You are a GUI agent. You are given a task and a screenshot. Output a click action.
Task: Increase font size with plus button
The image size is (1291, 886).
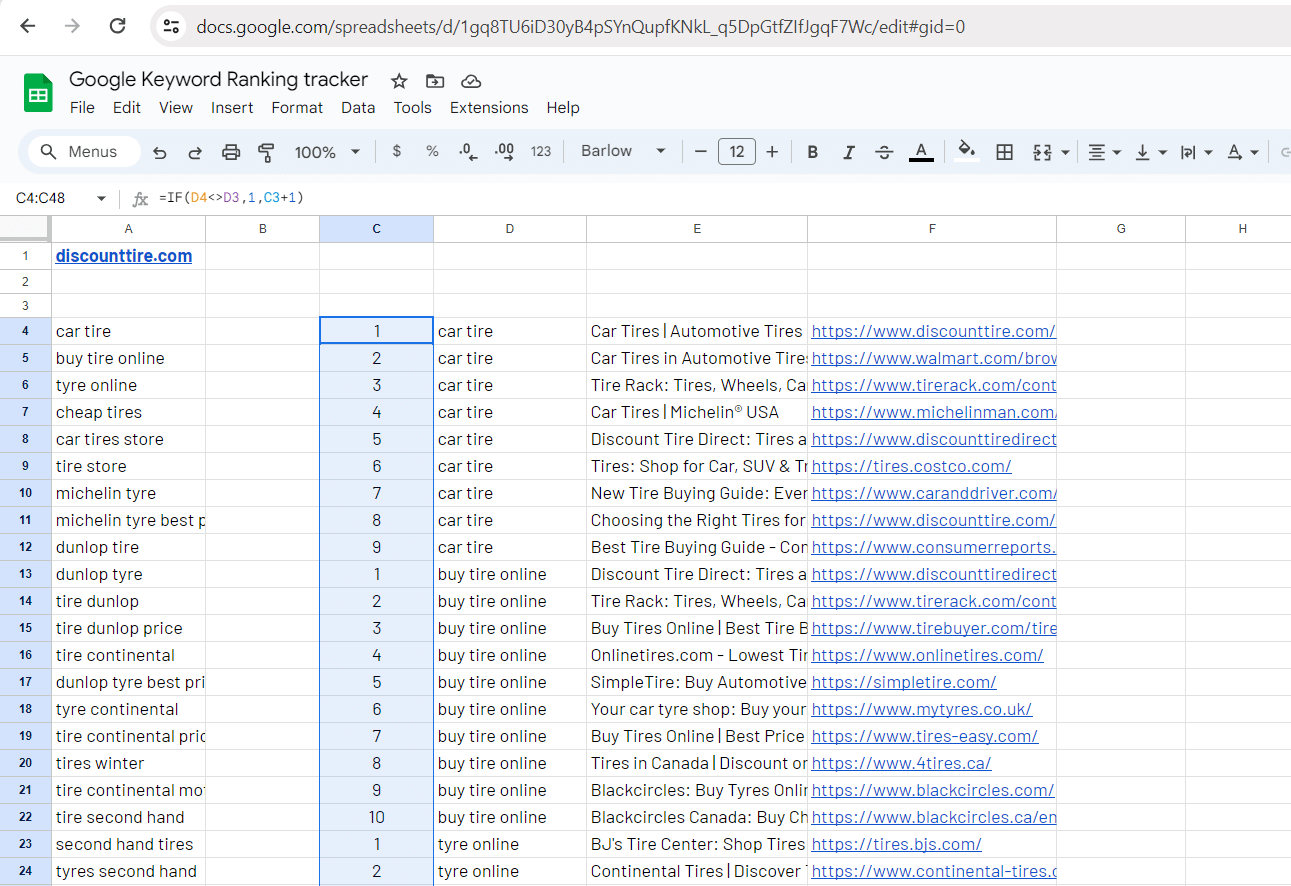point(772,152)
